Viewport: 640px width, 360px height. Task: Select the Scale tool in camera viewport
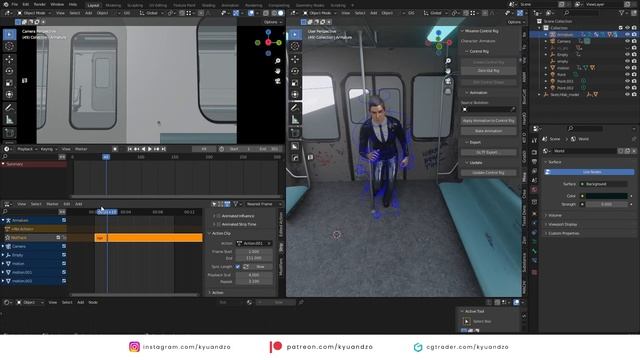[9, 83]
